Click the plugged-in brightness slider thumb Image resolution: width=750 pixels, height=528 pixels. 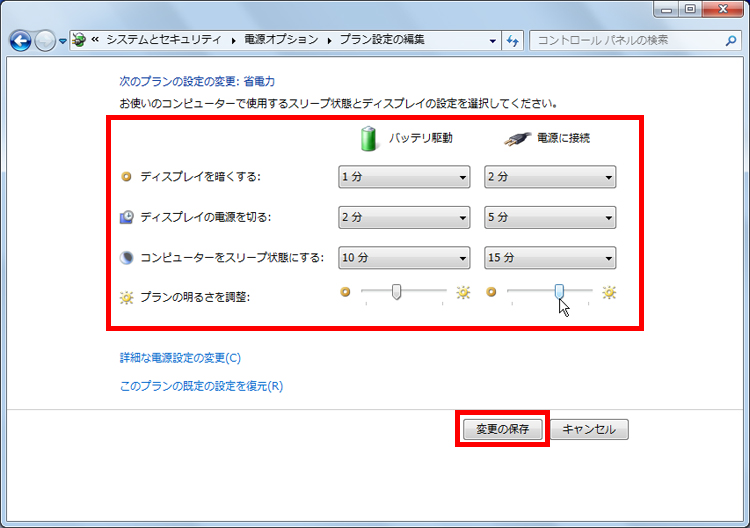[x=559, y=292]
